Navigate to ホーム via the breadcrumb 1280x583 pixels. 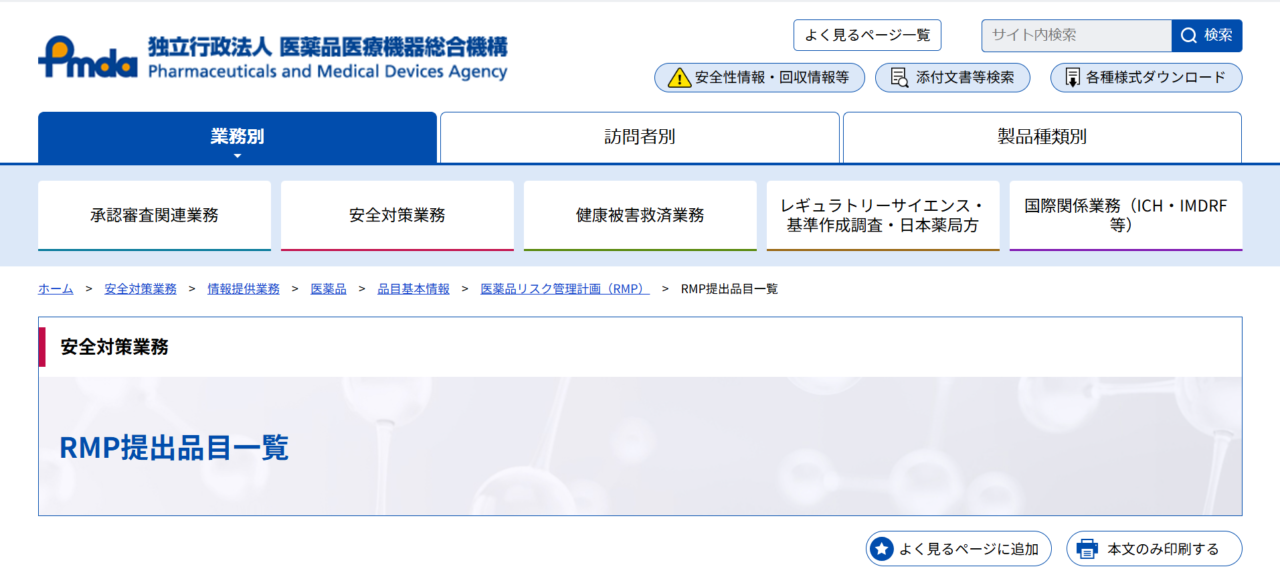pos(54,288)
